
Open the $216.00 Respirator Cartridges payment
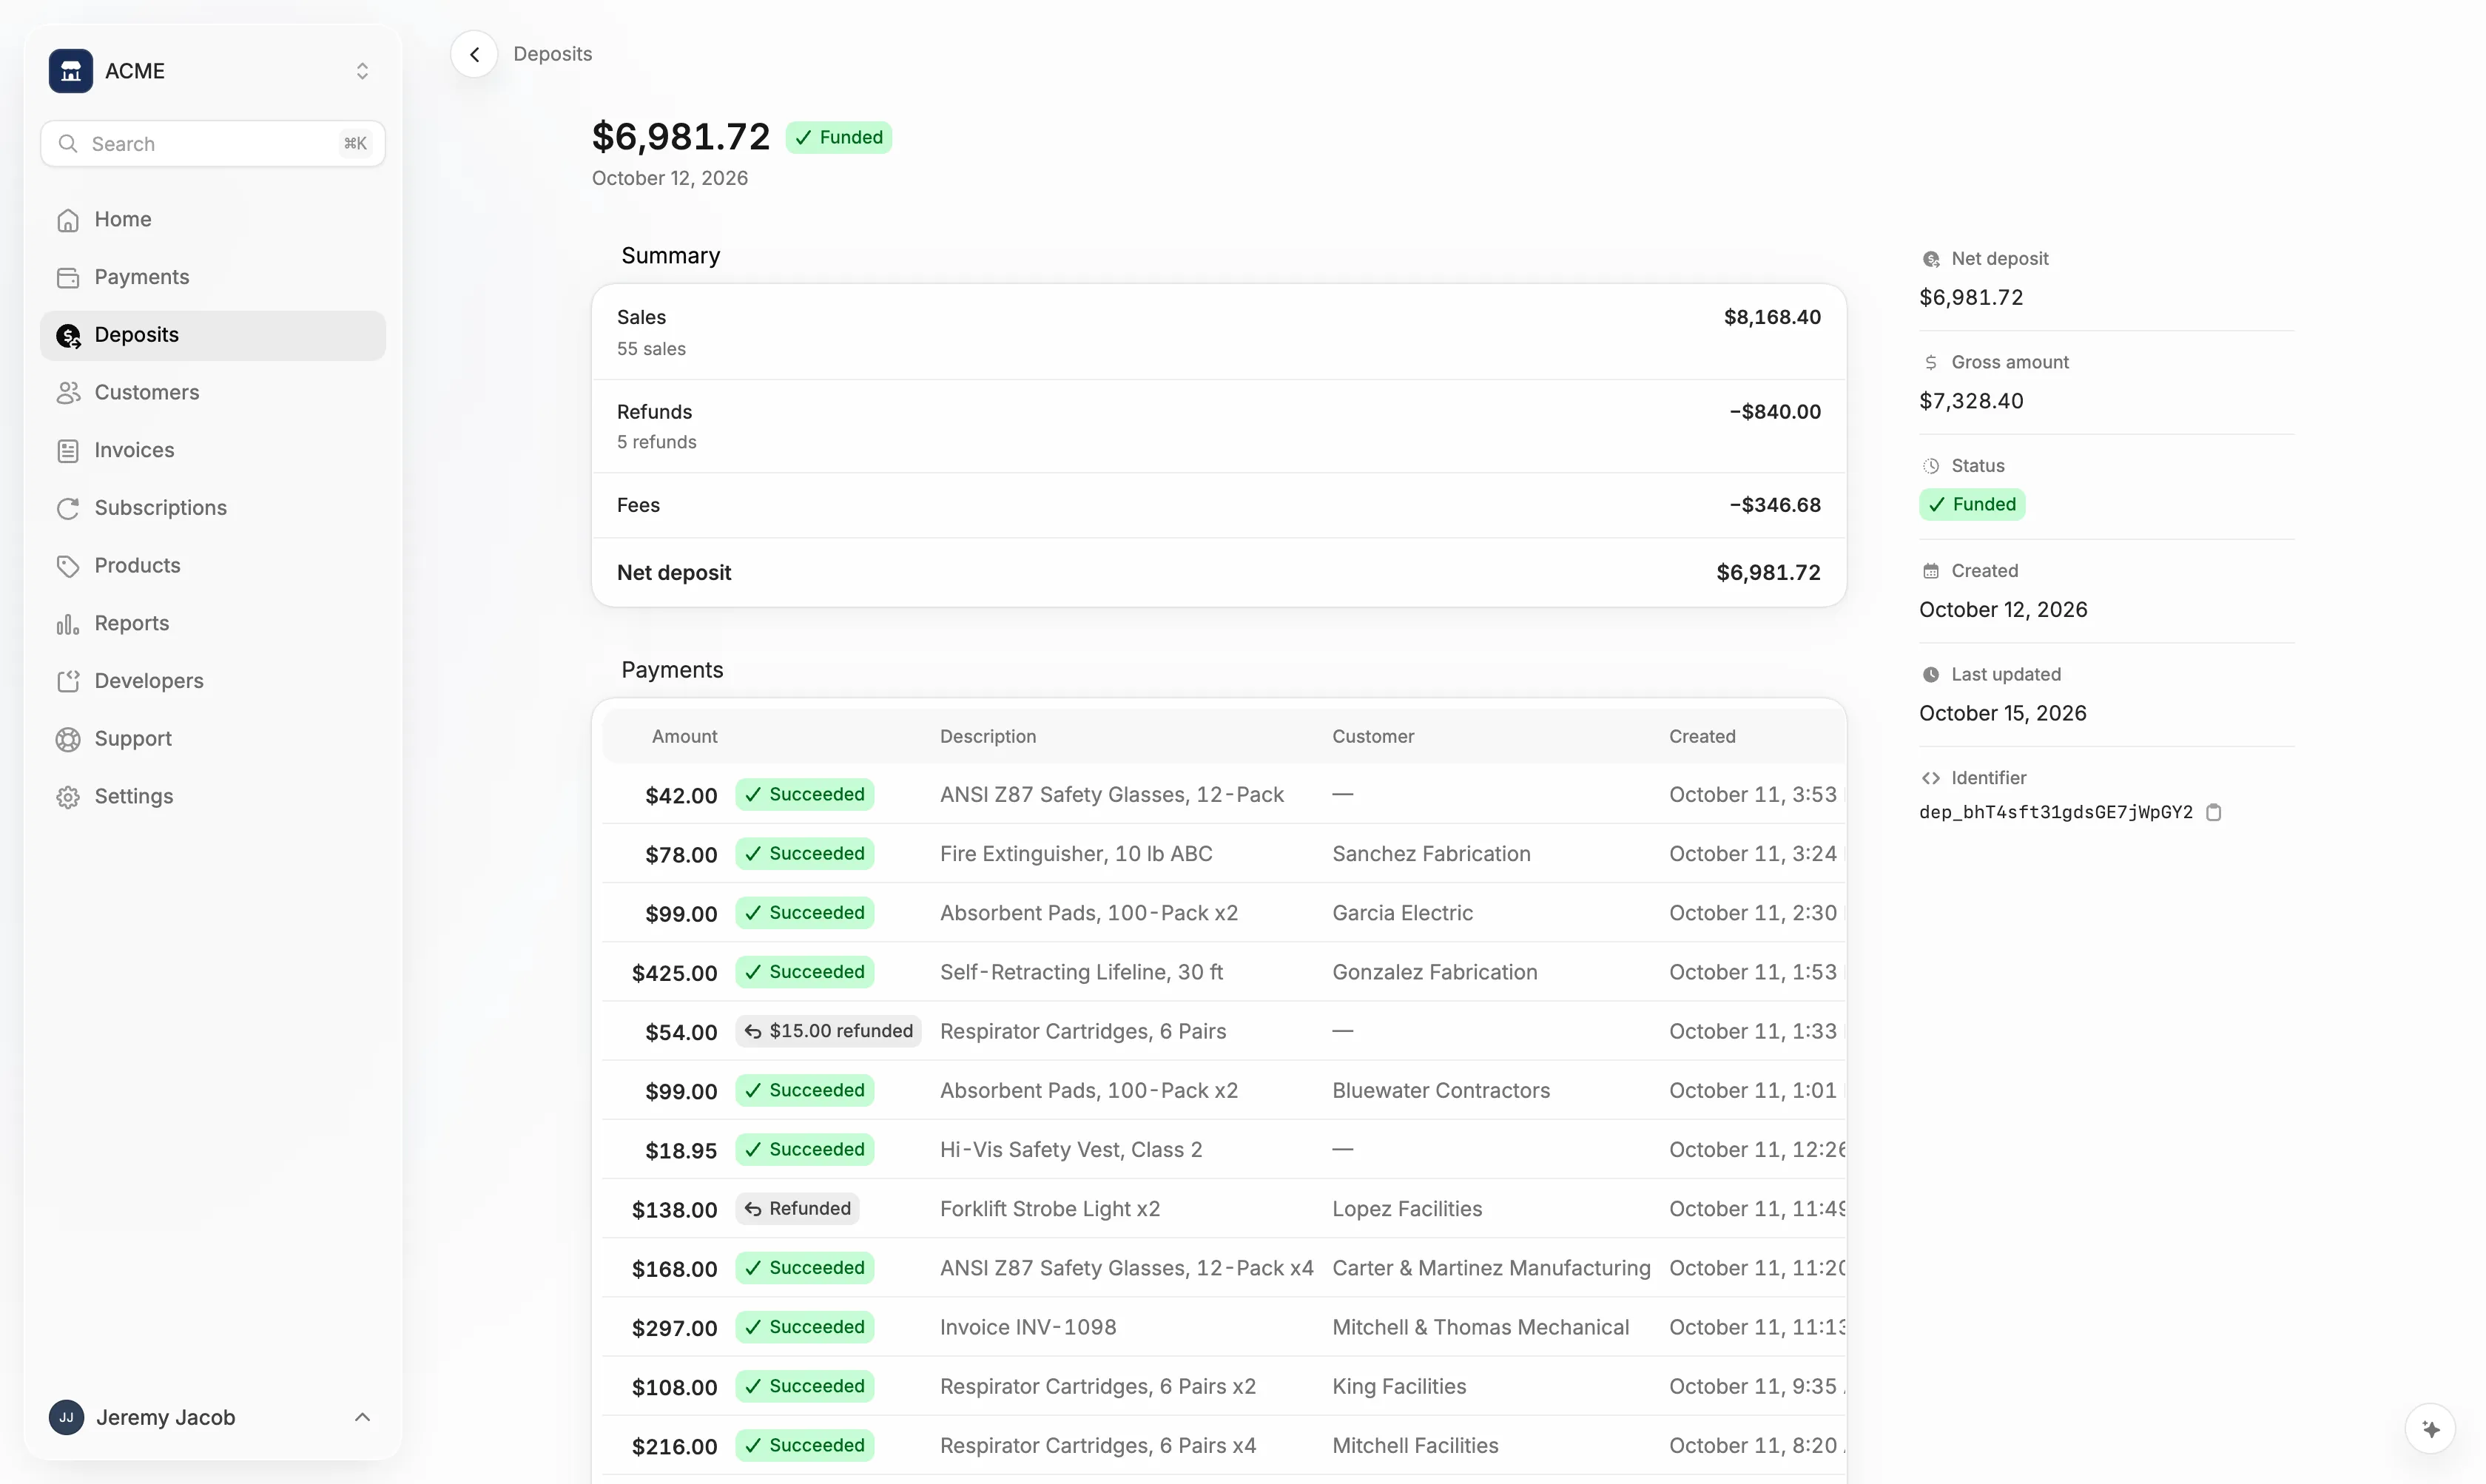point(1223,1445)
